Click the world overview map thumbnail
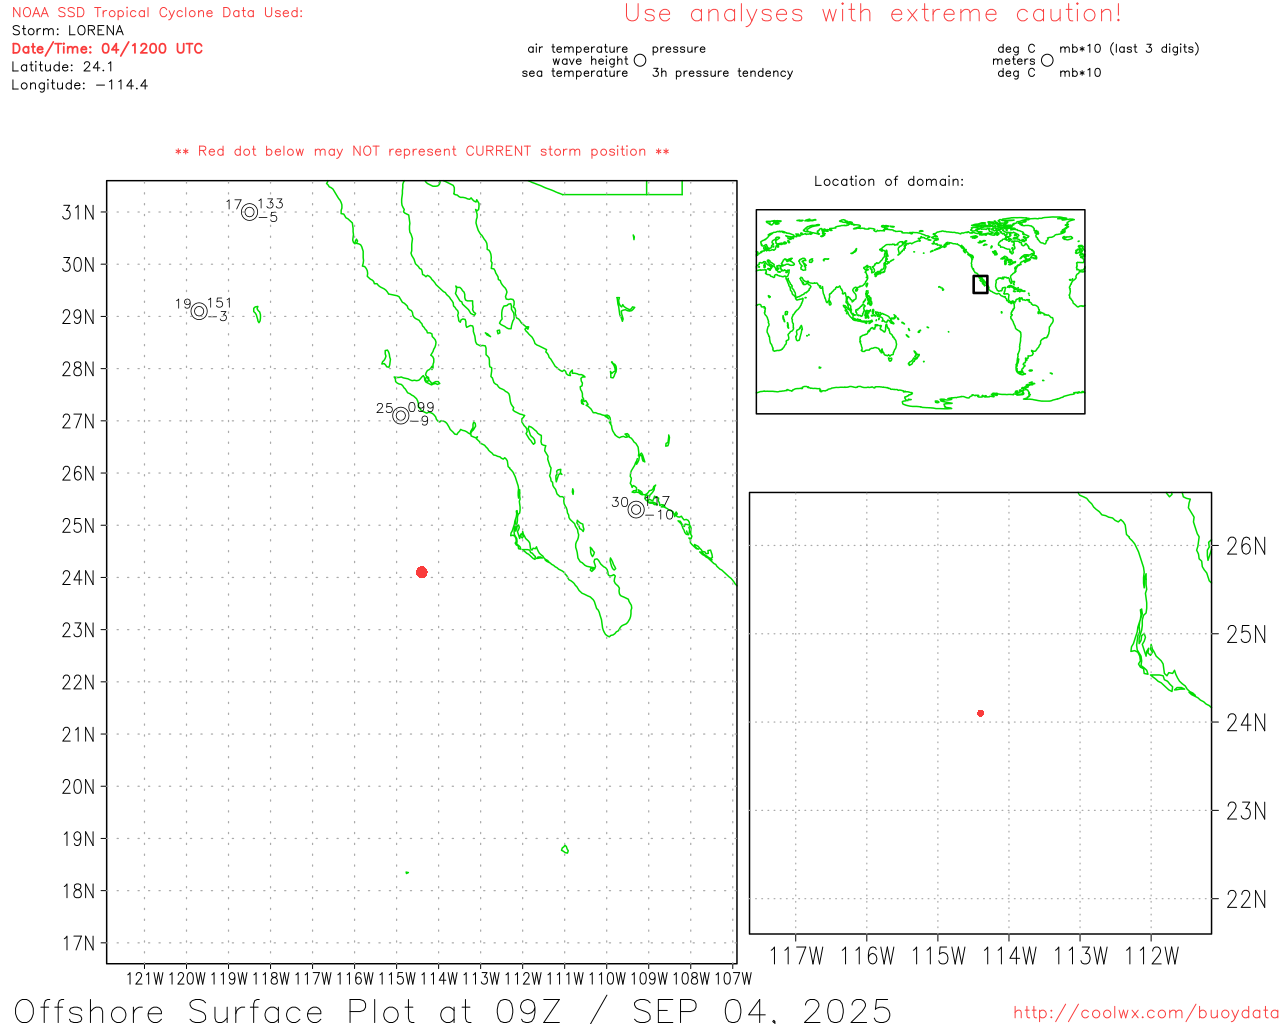This screenshot has width=1280, height=1024. click(920, 311)
